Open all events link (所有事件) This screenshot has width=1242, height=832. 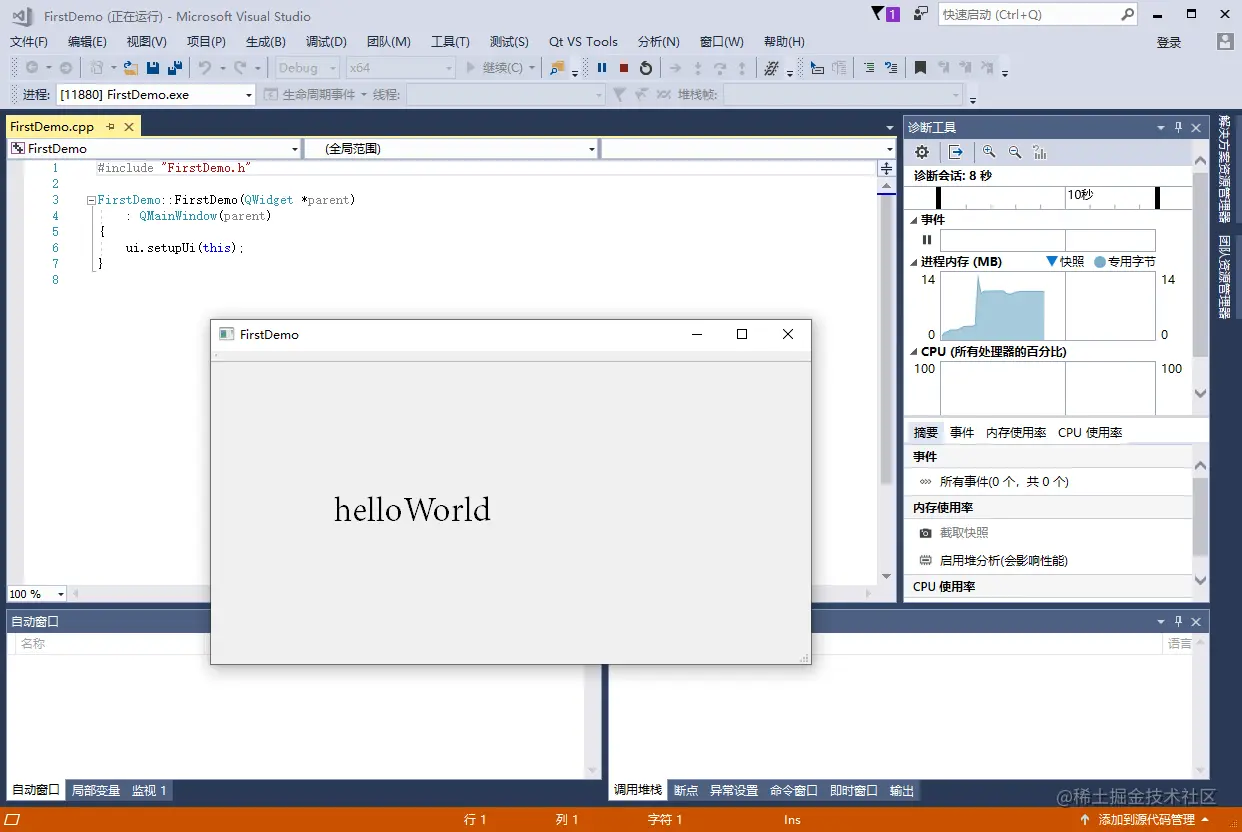pyautogui.click(x=1004, y=481)
